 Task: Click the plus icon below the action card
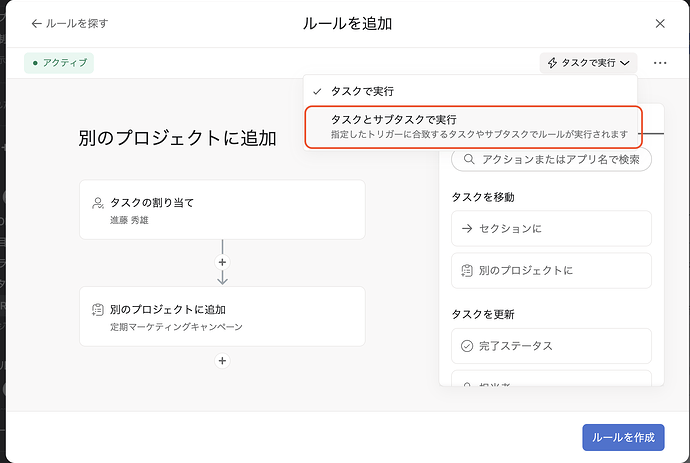pyautogui.click(x=222, y=360)
